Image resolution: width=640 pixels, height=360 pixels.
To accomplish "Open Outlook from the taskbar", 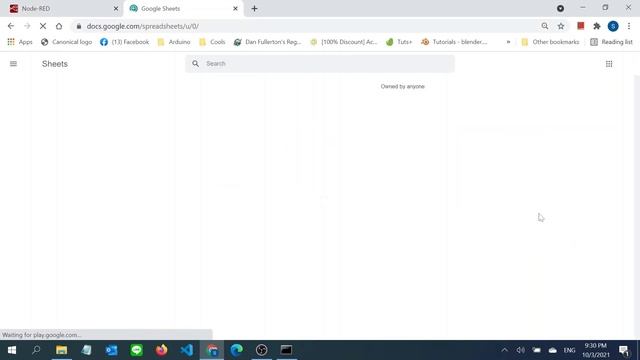I will (x=111, y=350).
